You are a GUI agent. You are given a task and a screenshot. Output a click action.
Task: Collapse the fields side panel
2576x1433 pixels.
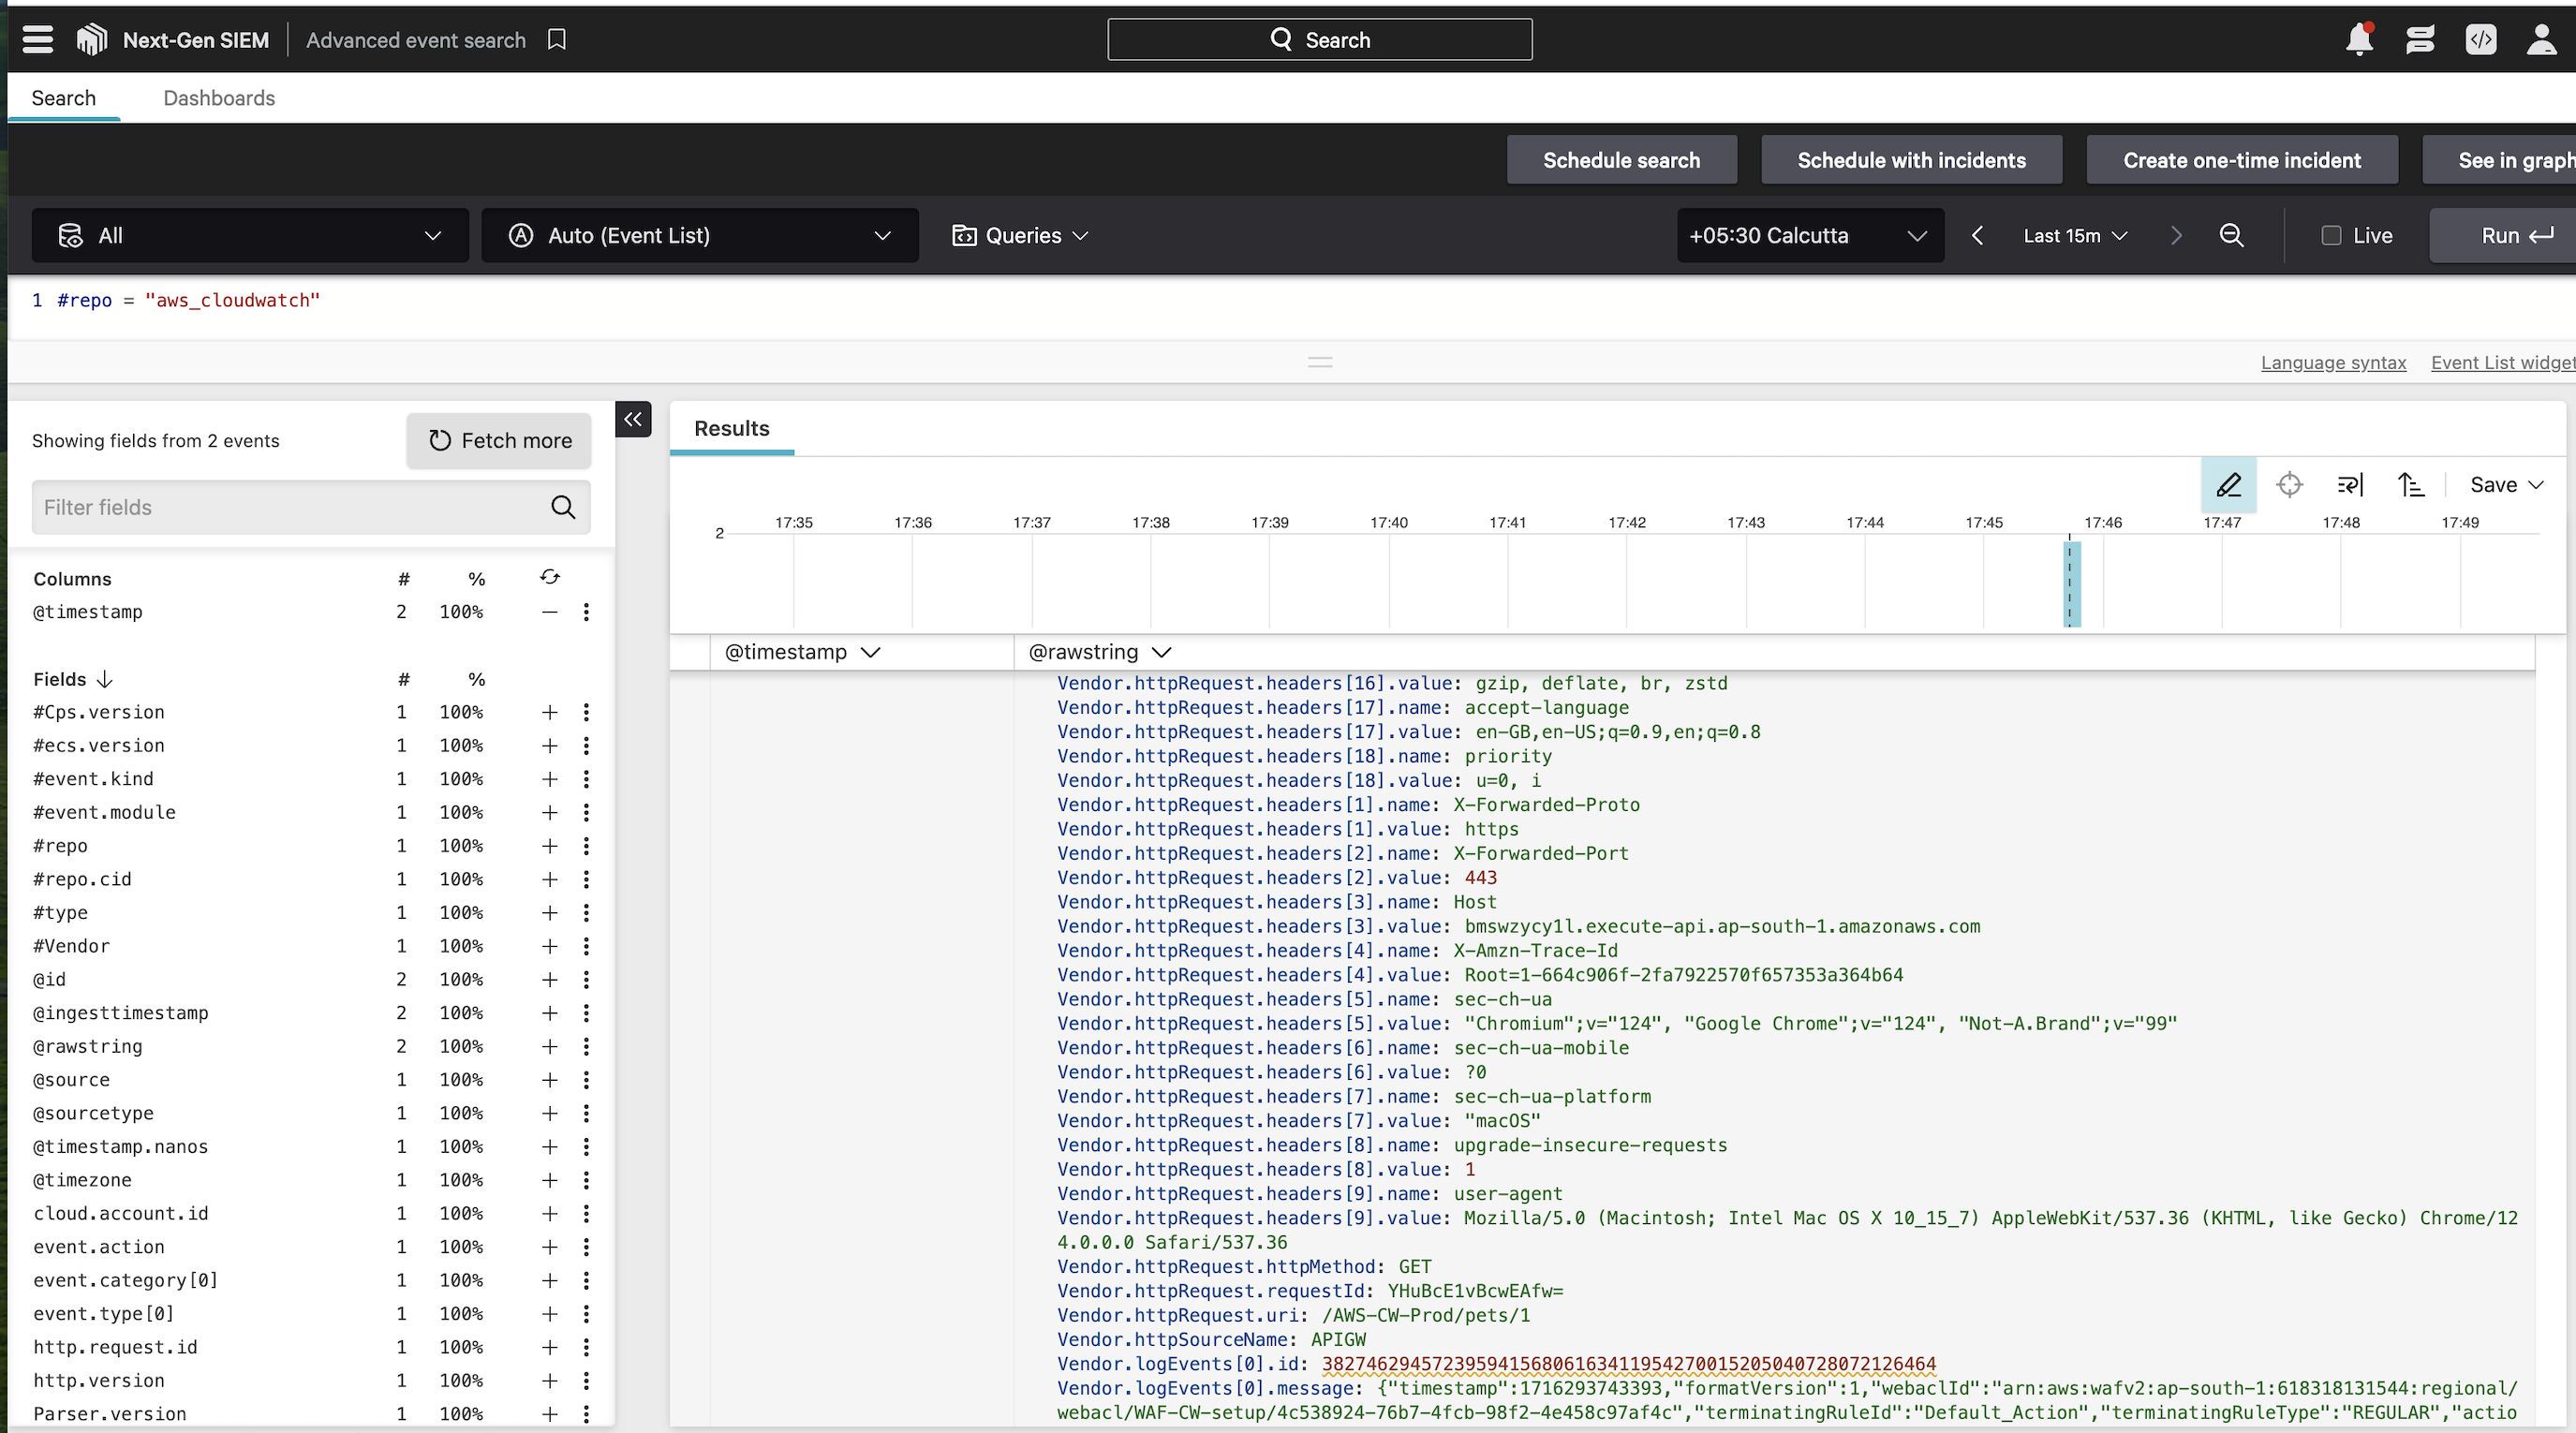pos(633,419)
